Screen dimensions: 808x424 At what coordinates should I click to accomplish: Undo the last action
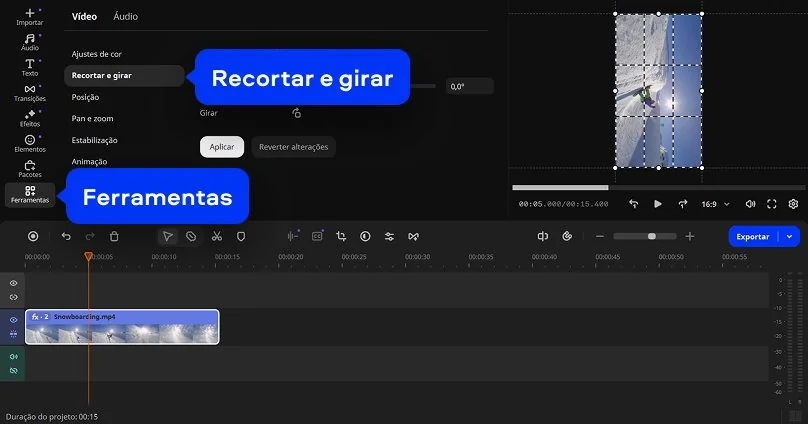(66, 236)
